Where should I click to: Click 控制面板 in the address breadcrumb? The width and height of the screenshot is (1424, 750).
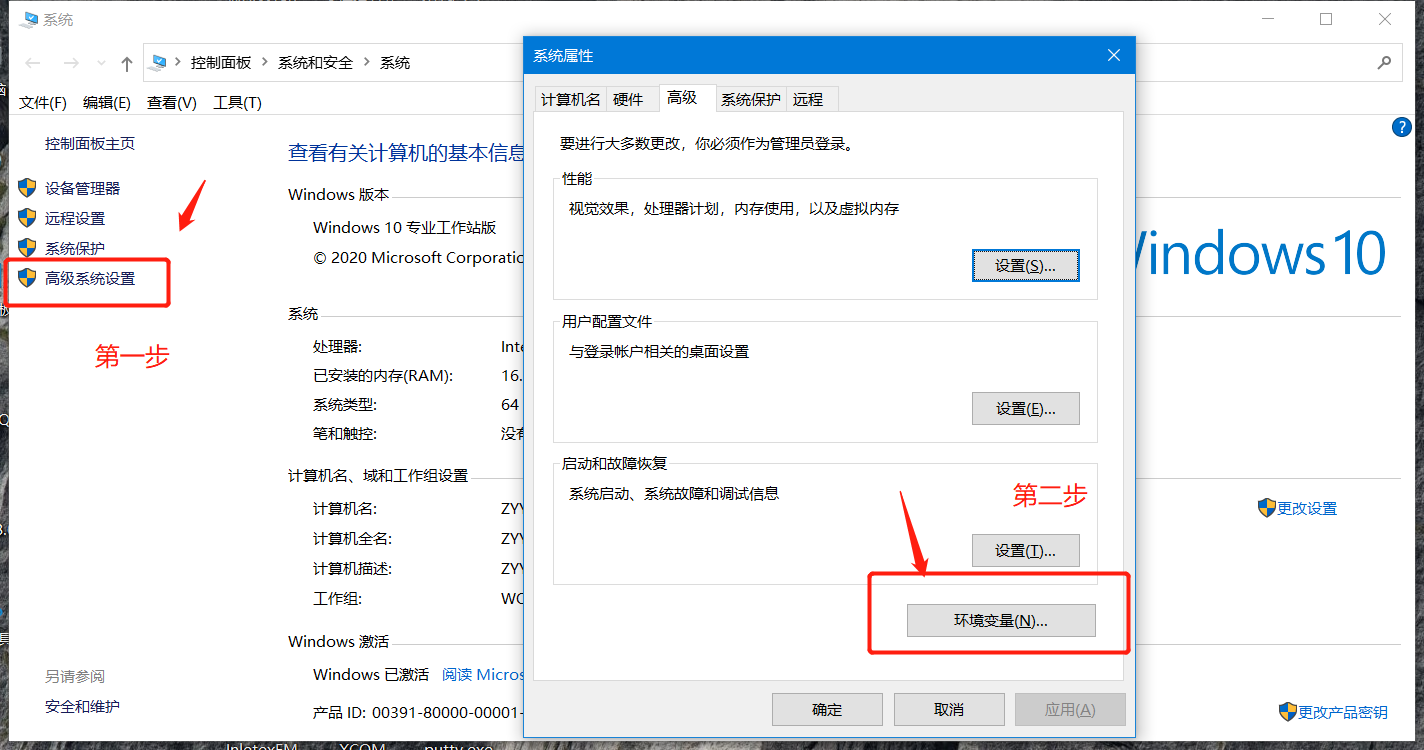coord(221,63)
